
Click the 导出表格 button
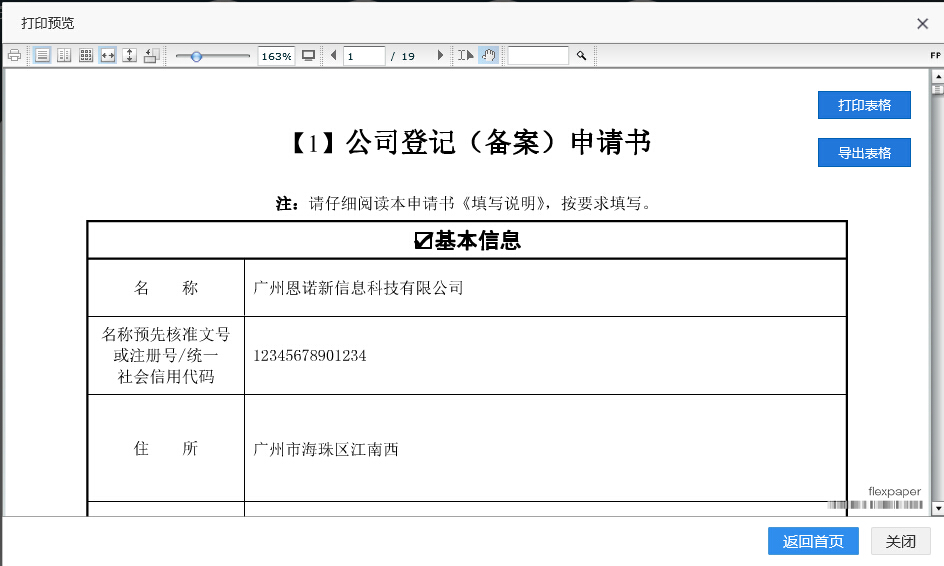864,153
